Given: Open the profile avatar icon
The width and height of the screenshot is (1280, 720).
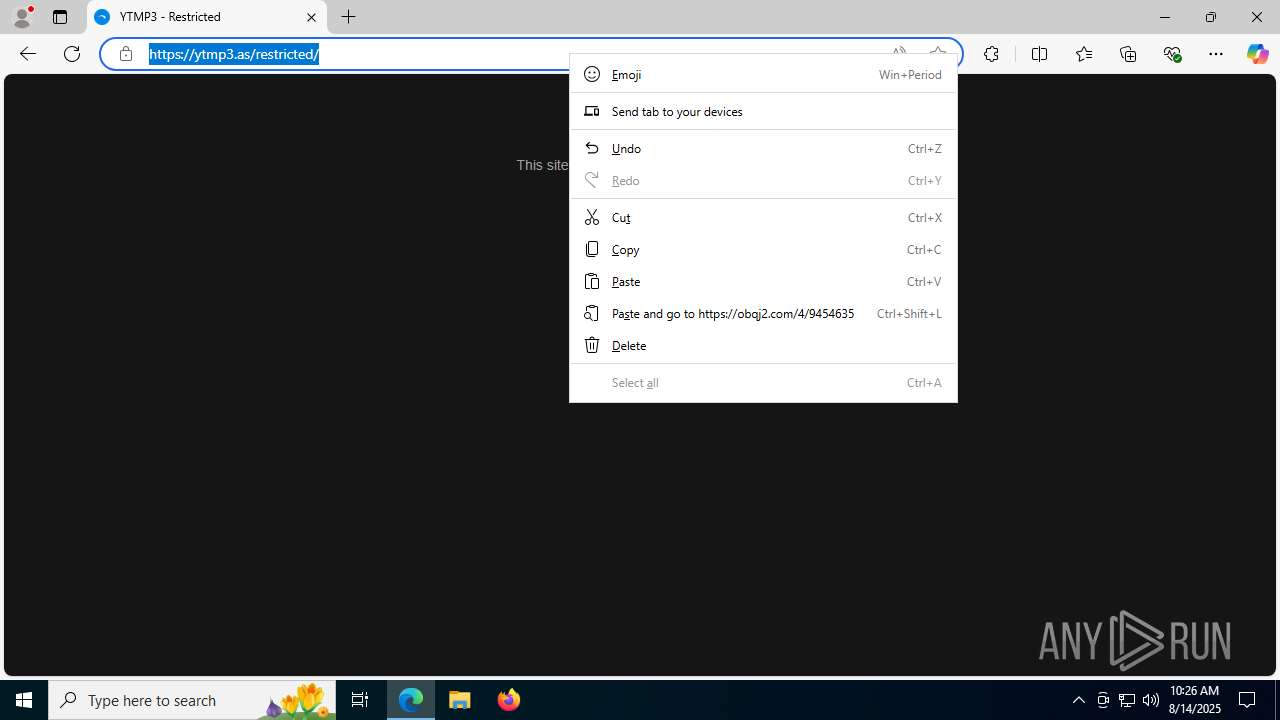Looking at the screenshot, I should (x=22, y=17).
